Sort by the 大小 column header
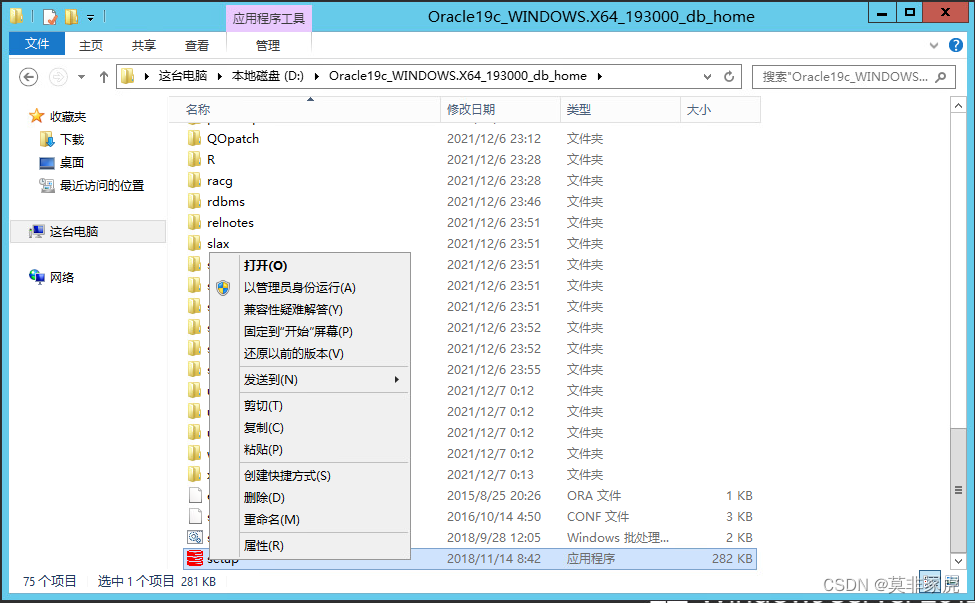 [x=720, y=109]
